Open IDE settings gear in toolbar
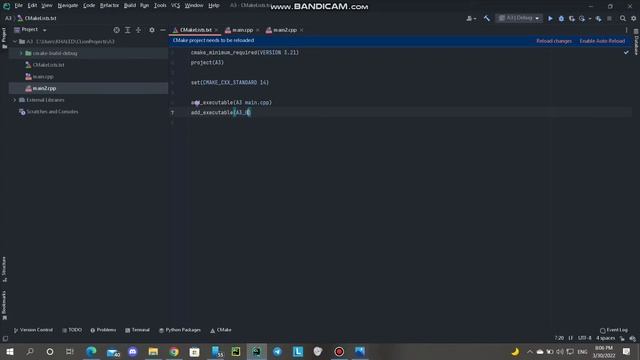The image size is (640, 360). click(633, 18)
